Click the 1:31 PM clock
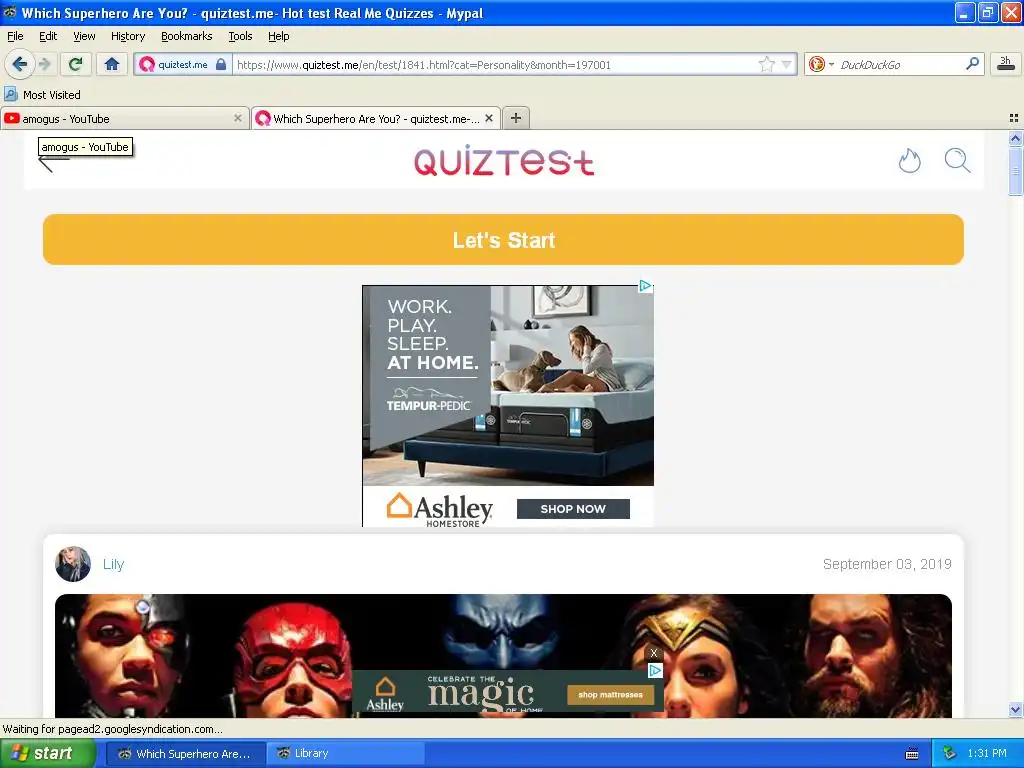The height and width of the screenshot is (768, 1024). pyautogui.click(x=987, y=754)
